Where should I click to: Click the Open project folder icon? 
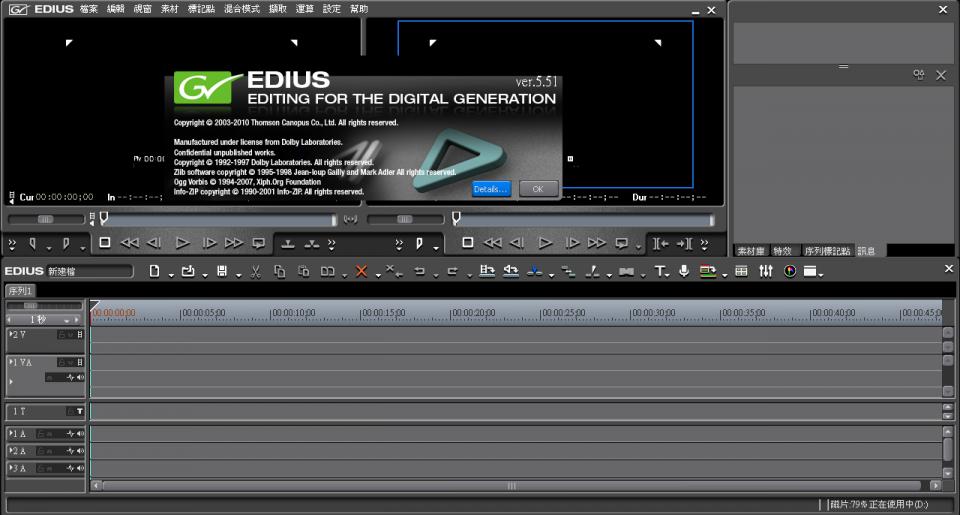188,271
